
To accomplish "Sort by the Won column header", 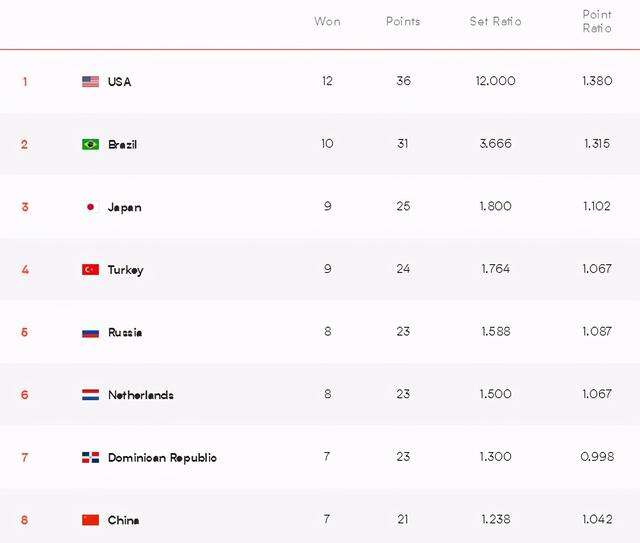I will click(327, 21).
